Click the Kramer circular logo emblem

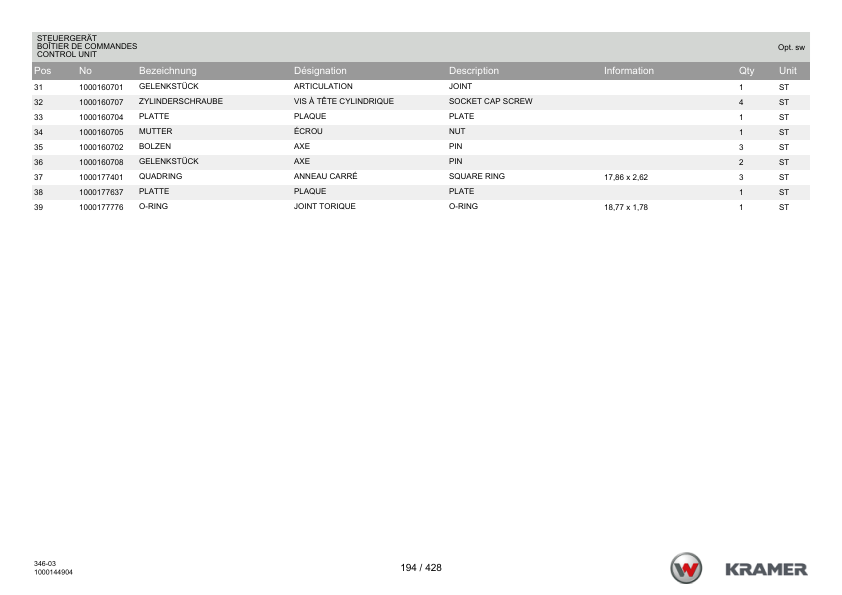(687, 569)
